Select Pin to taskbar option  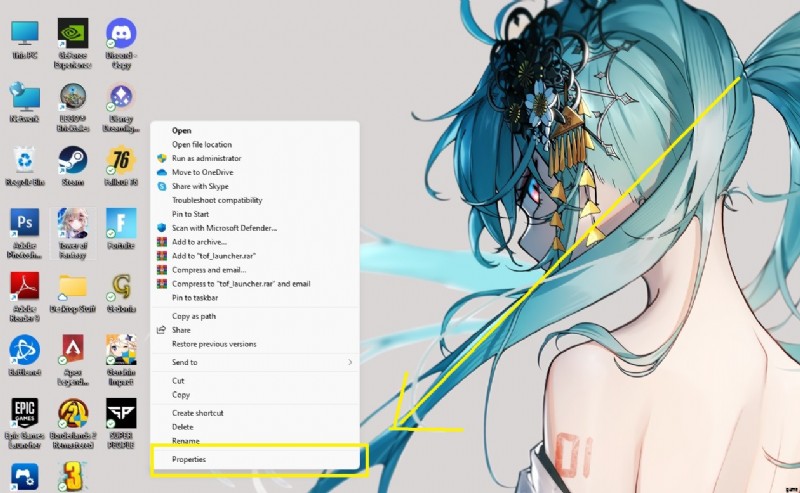point(195,298)
